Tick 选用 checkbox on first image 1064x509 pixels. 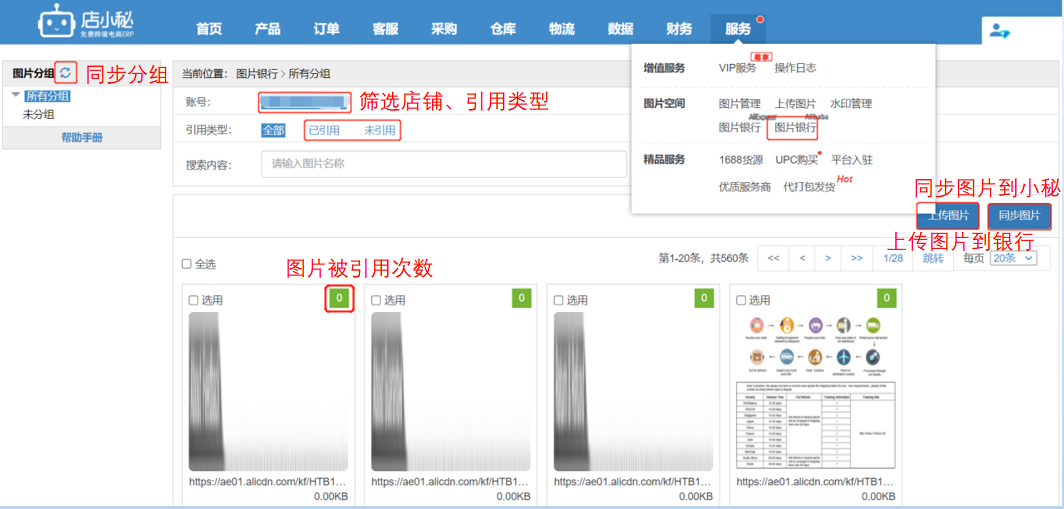click(194, 300)
